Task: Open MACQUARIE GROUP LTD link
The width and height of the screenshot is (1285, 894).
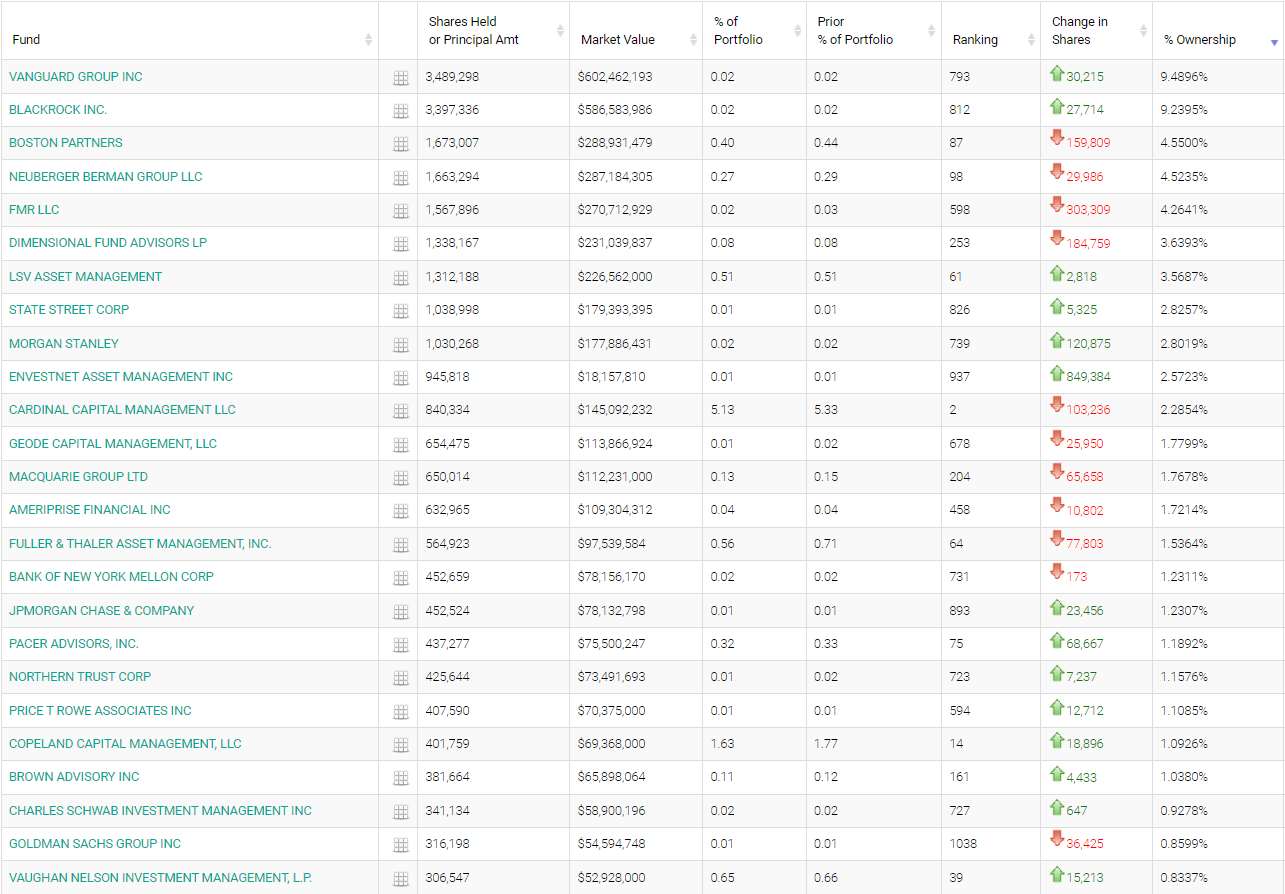Action: (78, 477)
